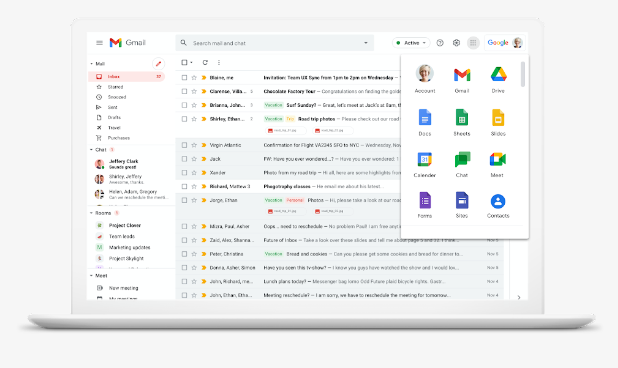The image size is (618, 368).
Task: Open the Inbox folder
Action: tap(126, 76)
